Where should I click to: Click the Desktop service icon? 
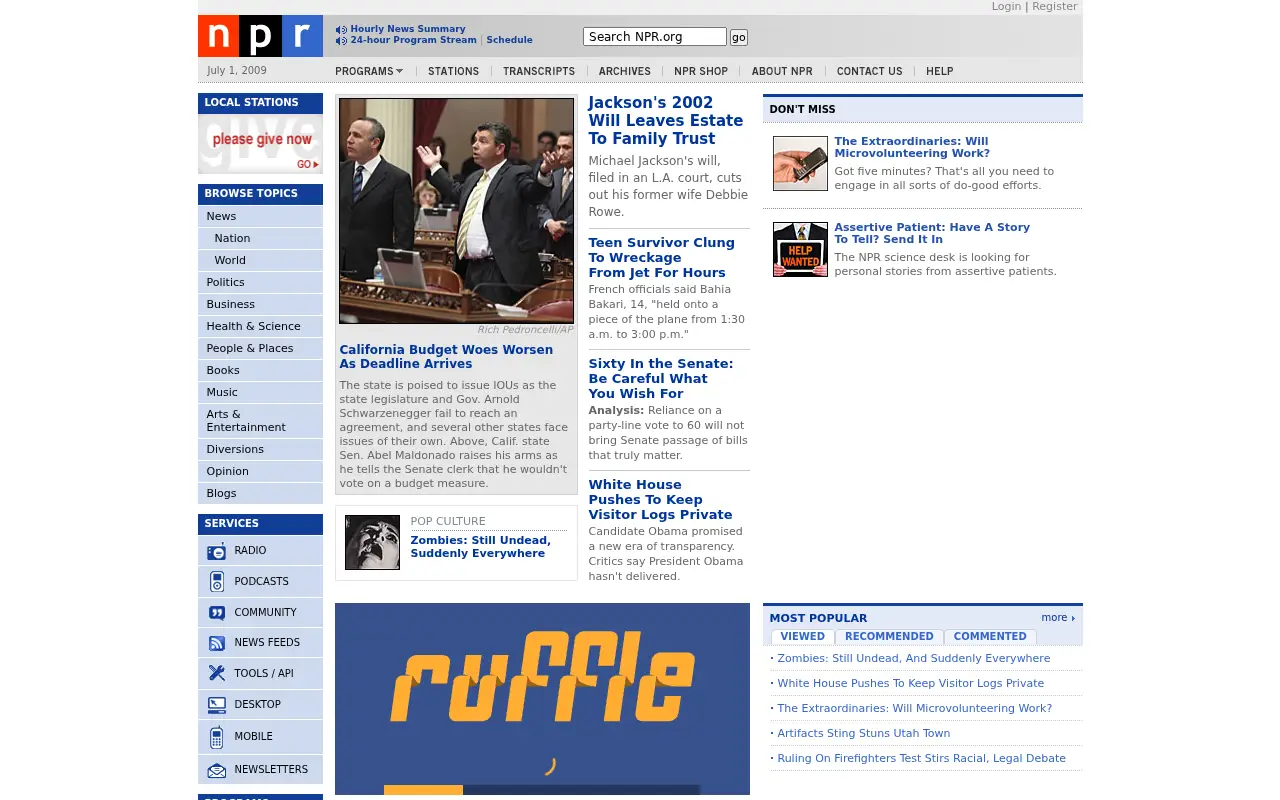[x=217, y=705]
